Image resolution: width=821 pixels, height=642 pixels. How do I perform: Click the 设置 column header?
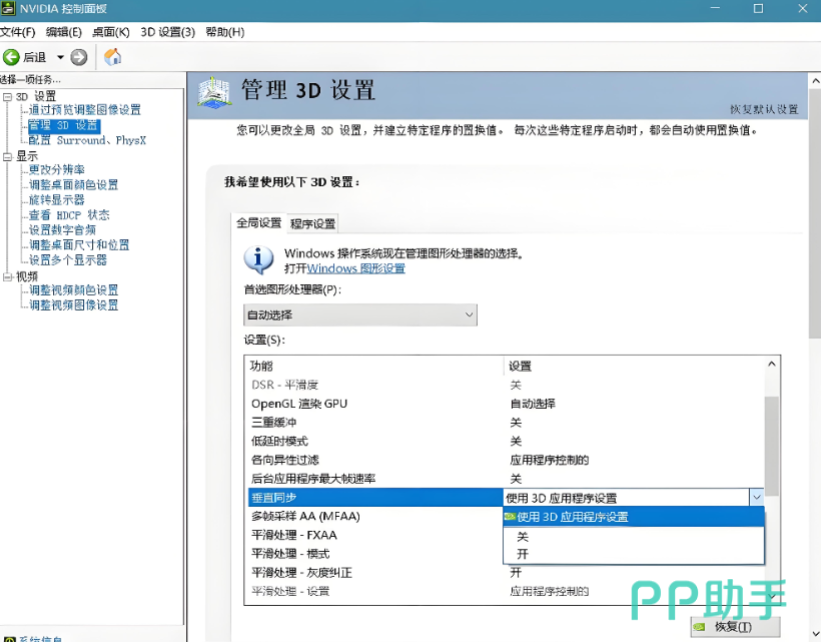click(634, 366)
